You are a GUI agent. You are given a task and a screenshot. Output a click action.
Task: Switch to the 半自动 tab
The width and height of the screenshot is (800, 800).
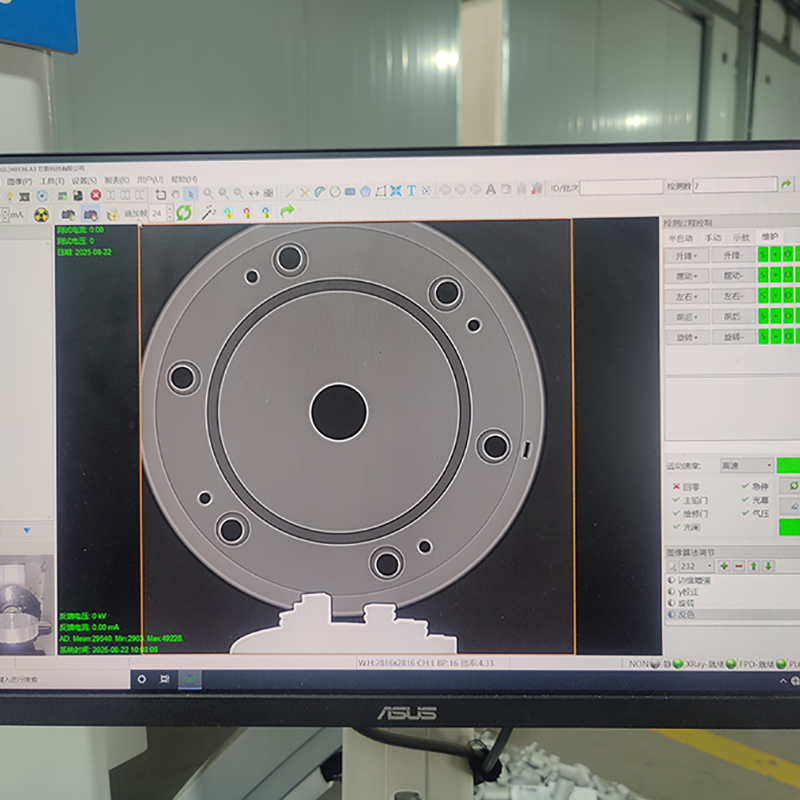pos(681,238)
